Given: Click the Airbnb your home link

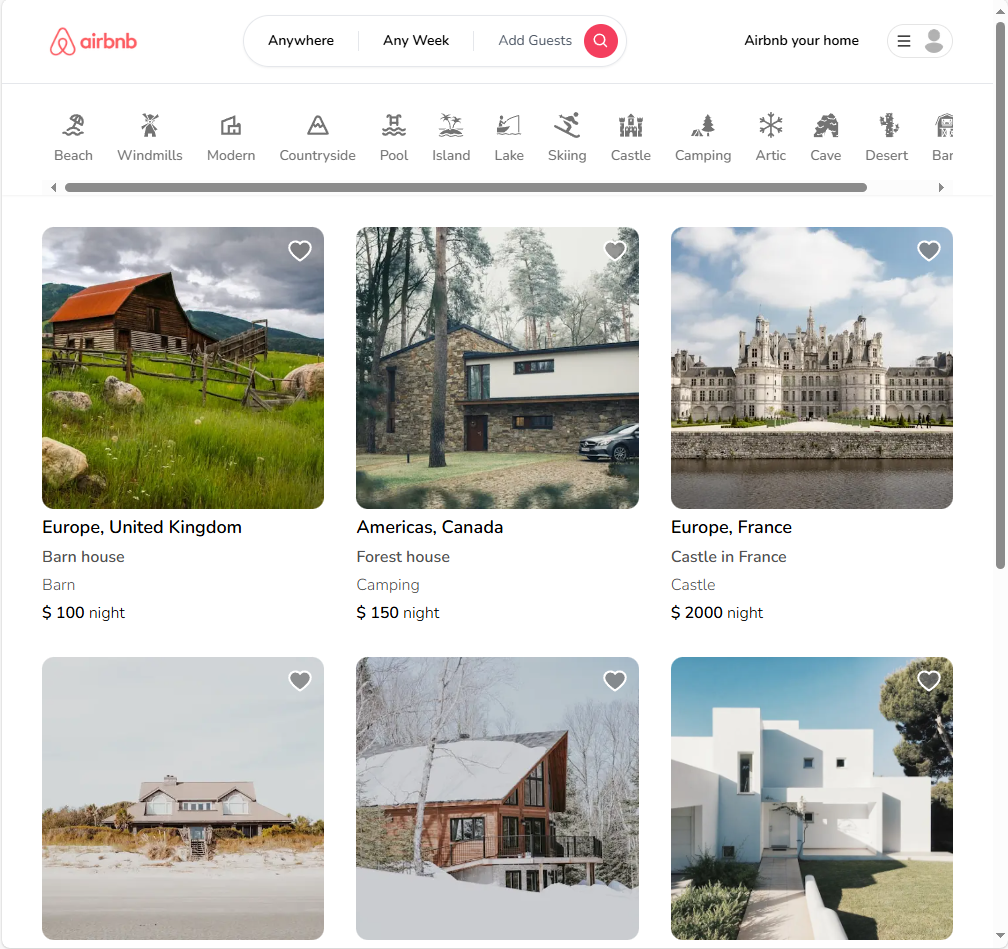Looking at the screenshot, I should click(x=801, y=41).
